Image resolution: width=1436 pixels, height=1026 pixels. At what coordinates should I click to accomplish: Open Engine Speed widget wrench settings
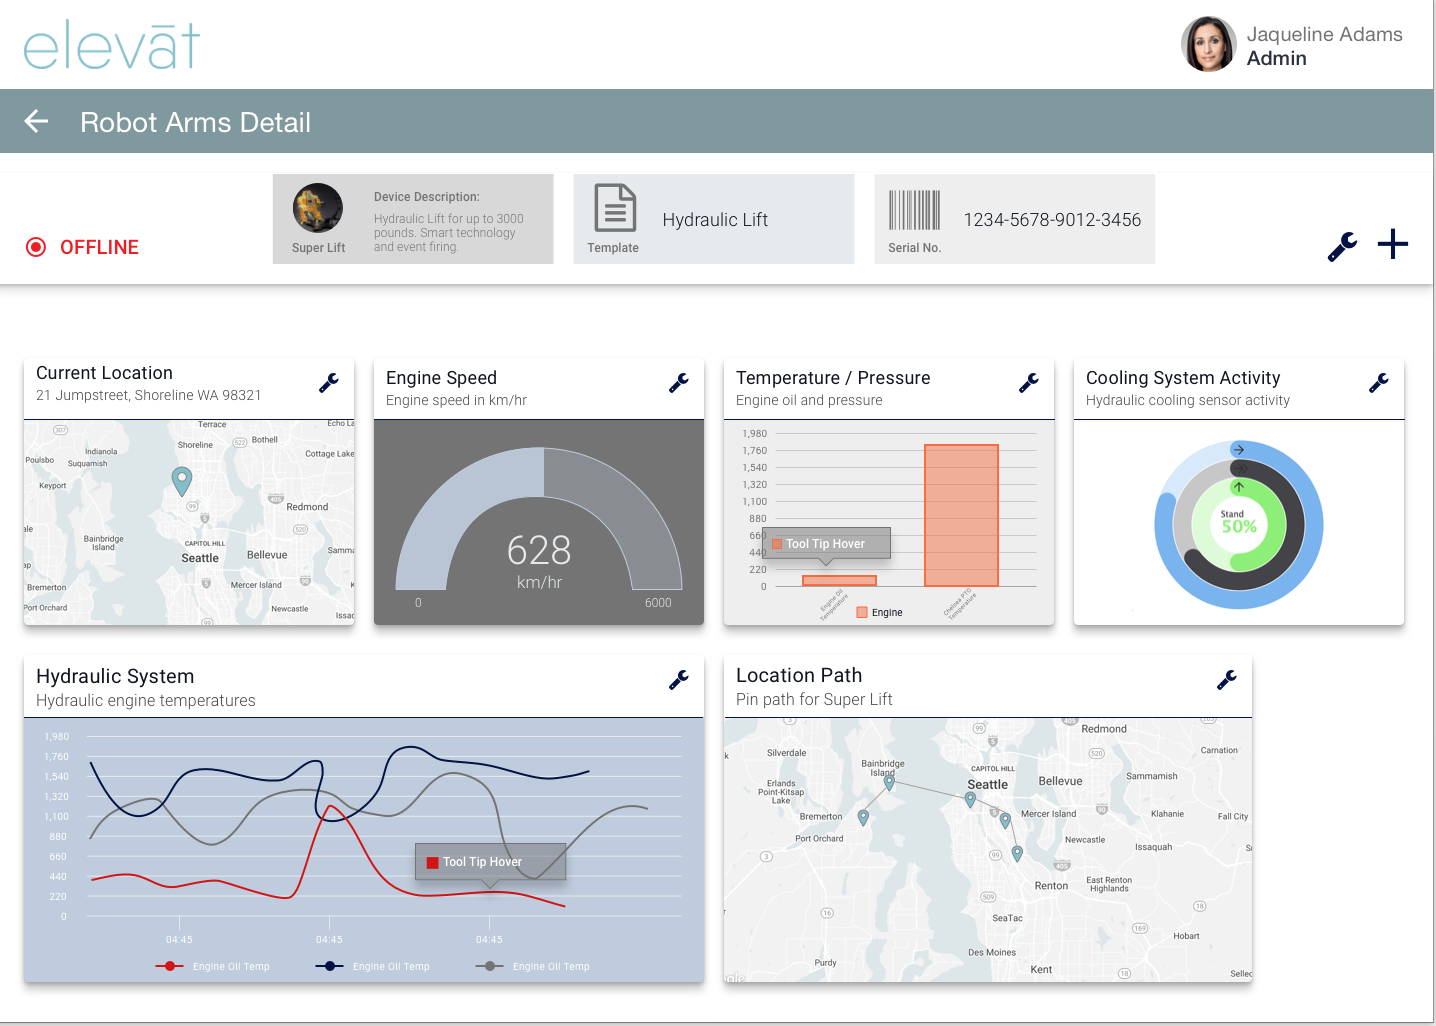click(679, 383)
